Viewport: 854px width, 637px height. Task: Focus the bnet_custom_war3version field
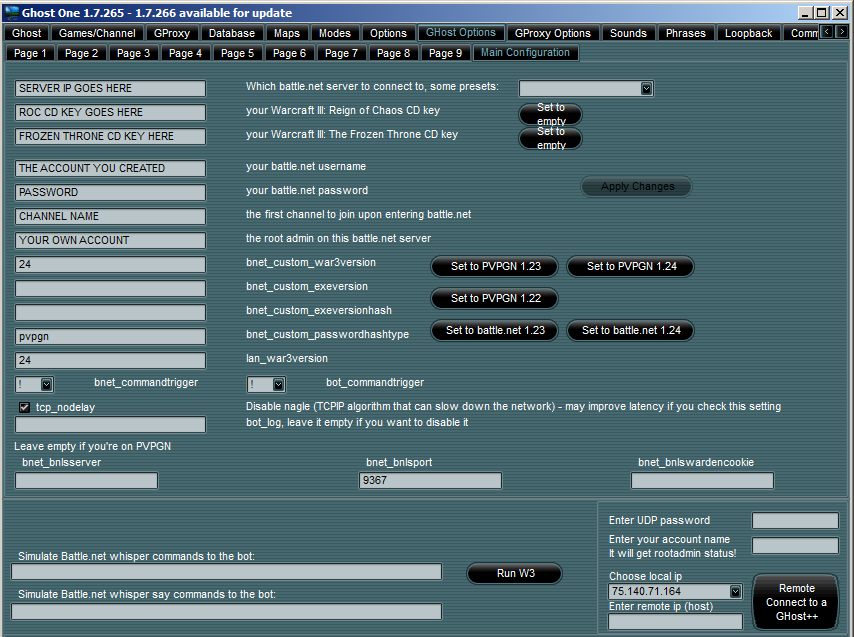[111, 265]
